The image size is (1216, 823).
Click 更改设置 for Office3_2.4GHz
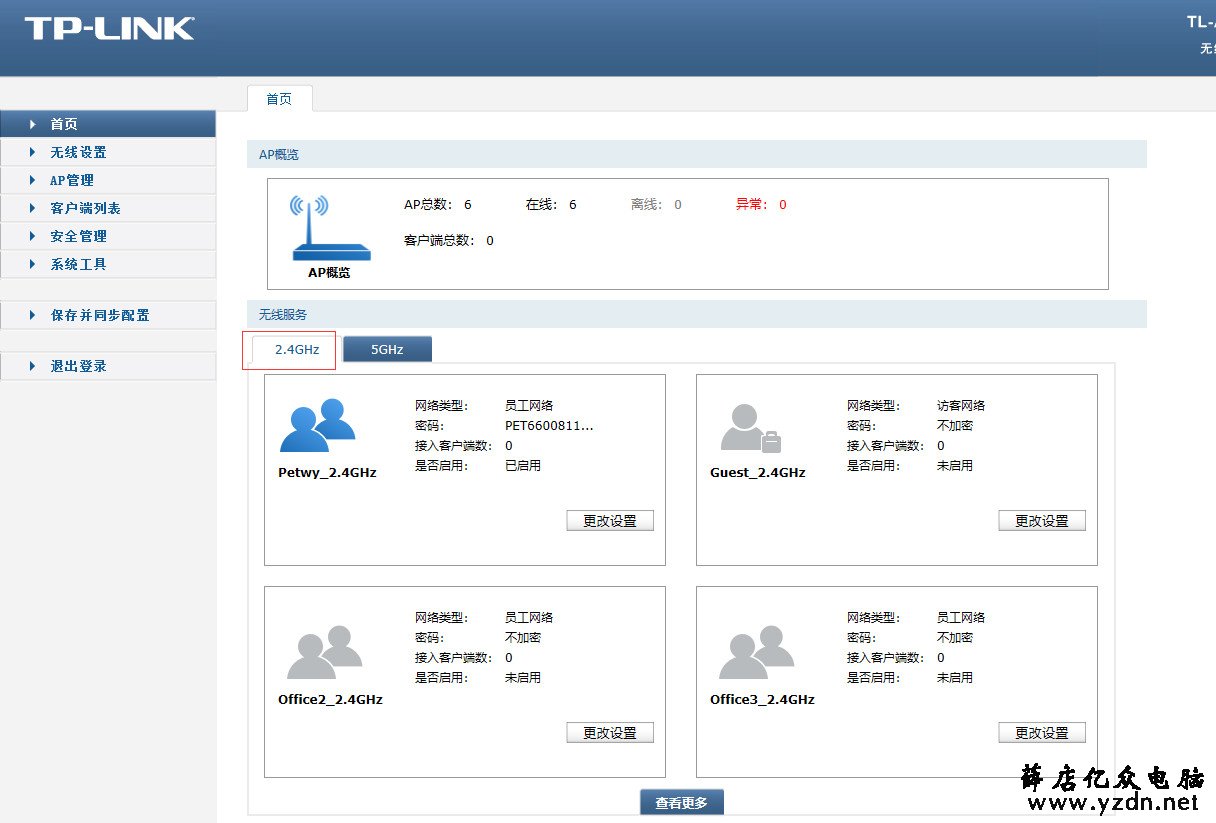point(1042,733)
